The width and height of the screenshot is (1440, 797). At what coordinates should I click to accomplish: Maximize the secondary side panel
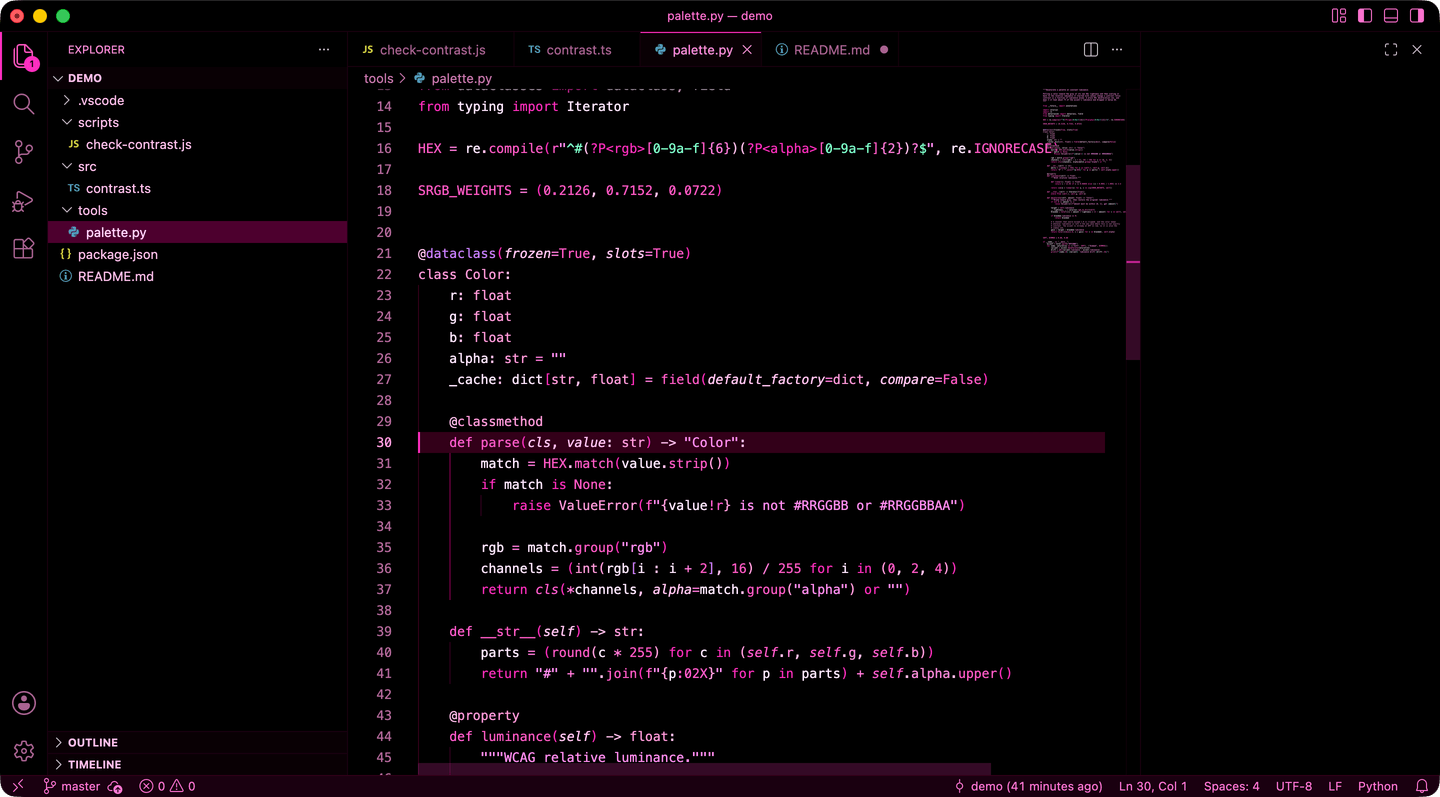click(1391, 50)
